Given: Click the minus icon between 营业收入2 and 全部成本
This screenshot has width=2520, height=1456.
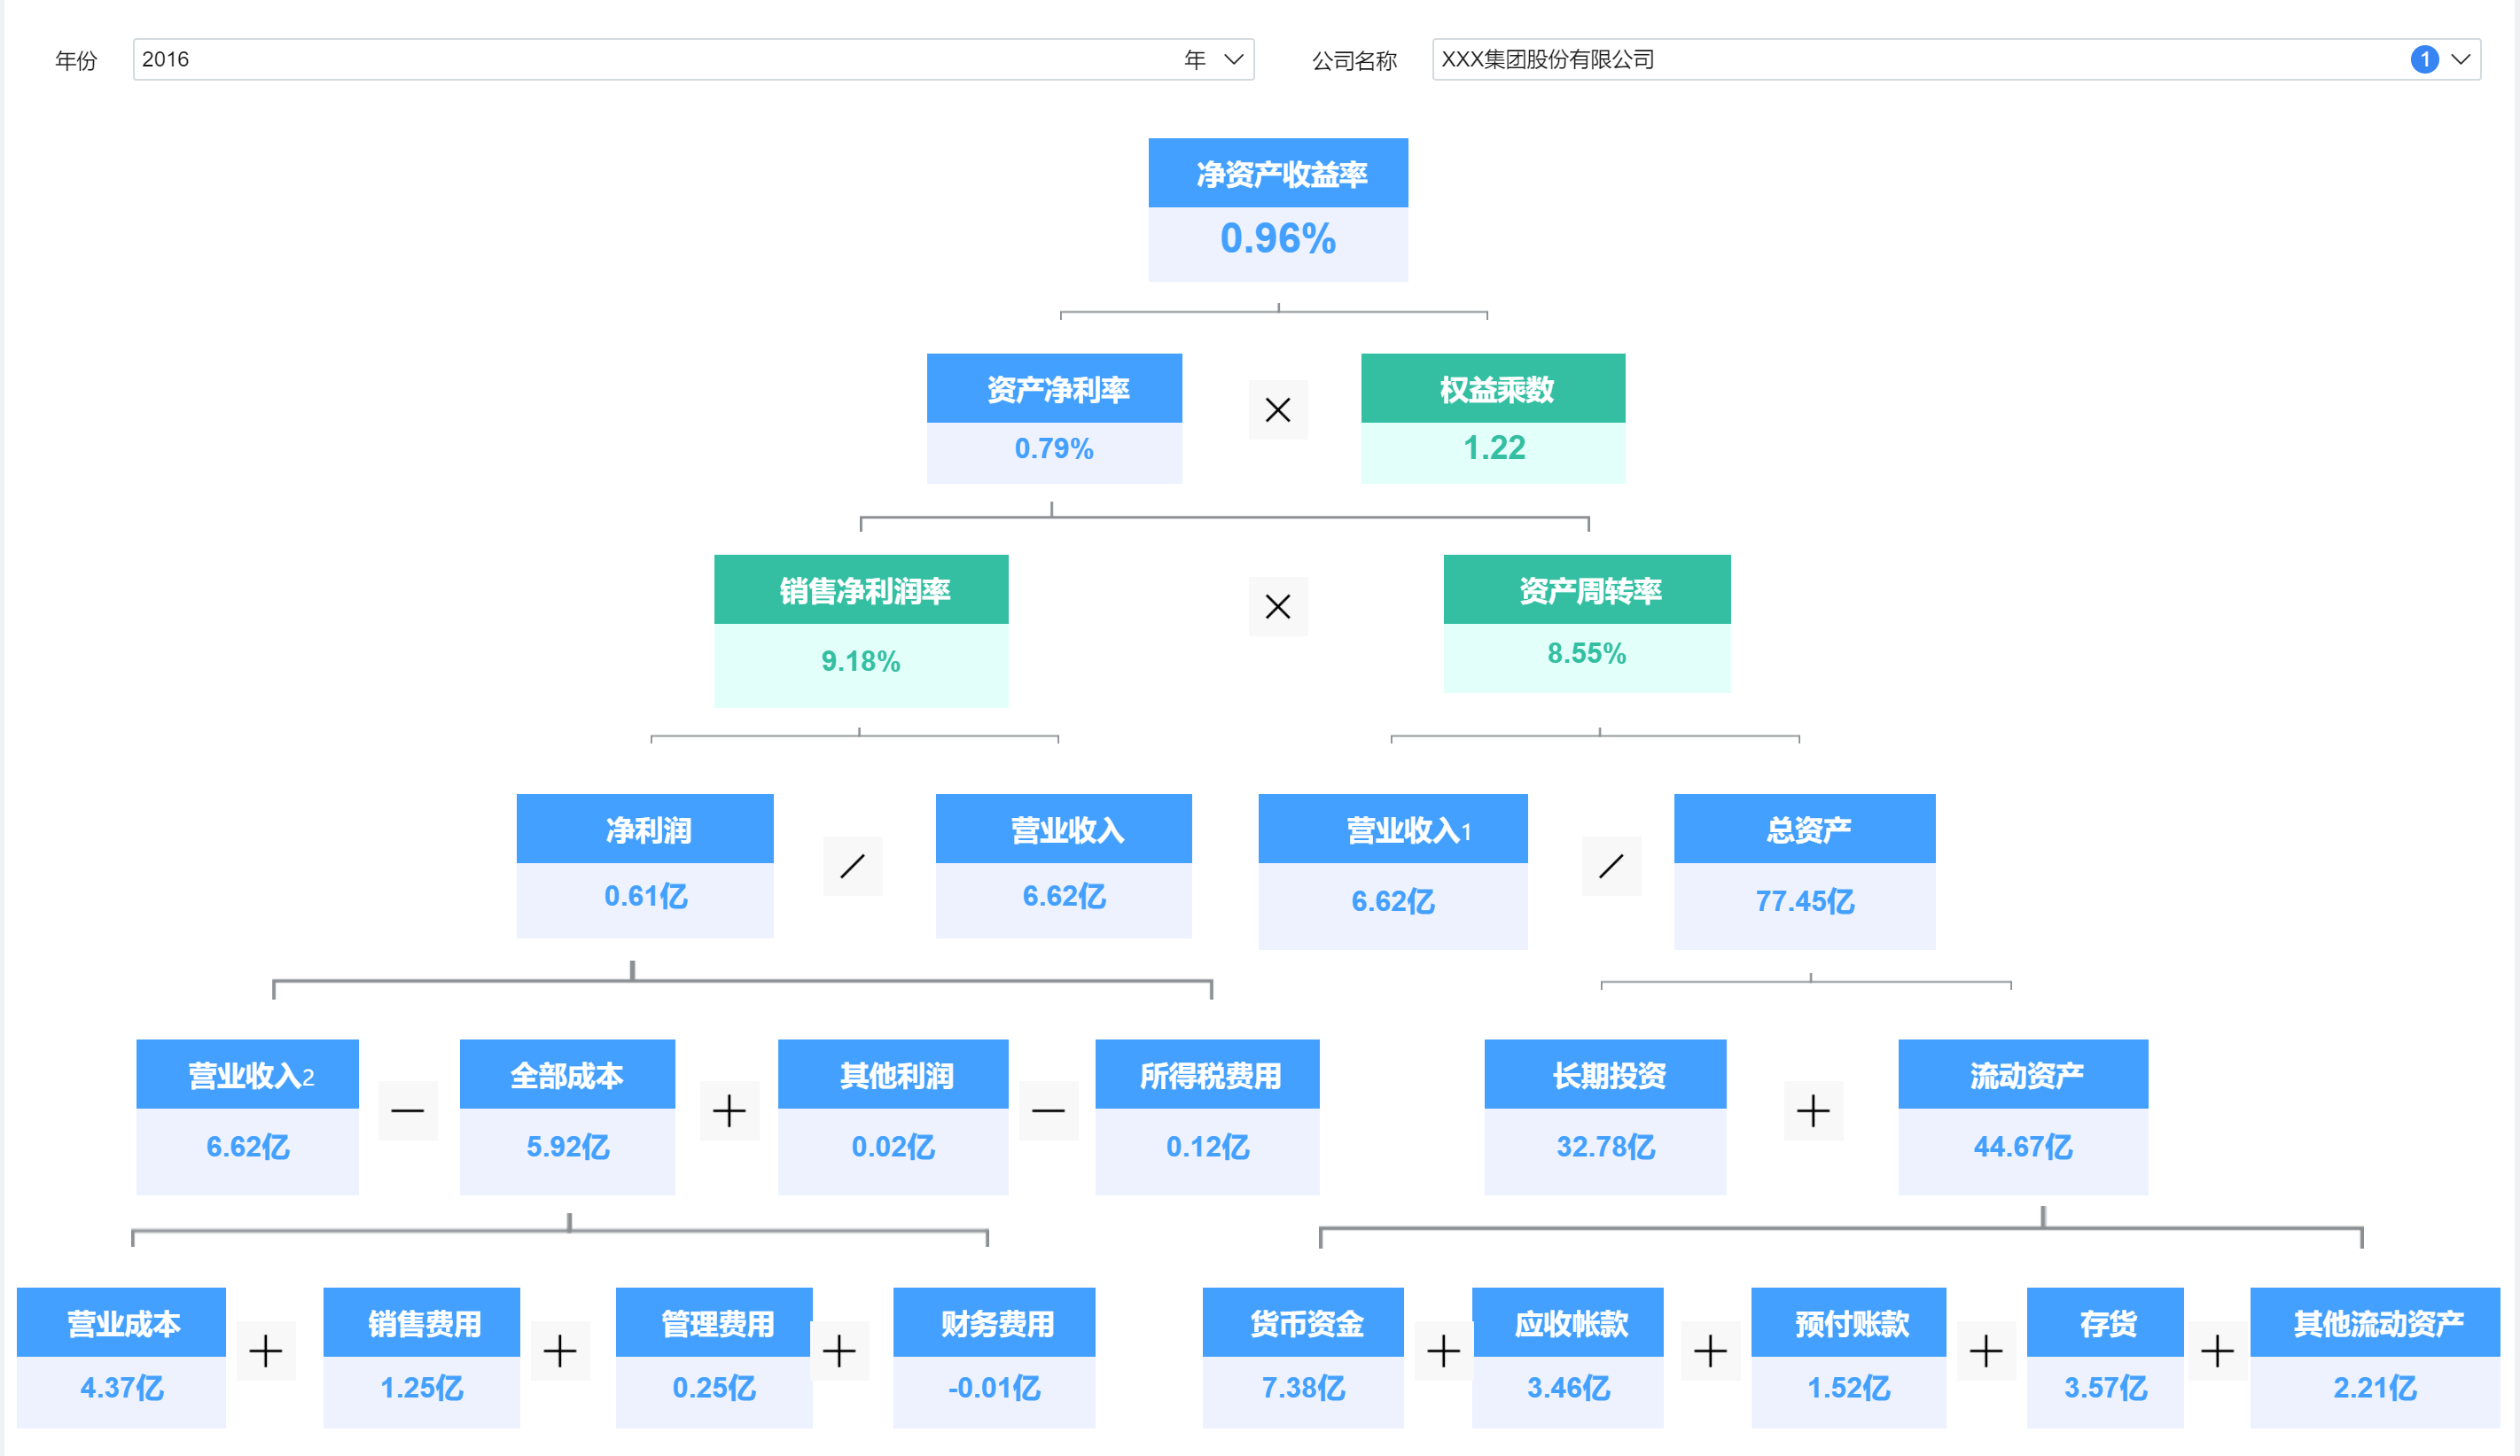Looking at the screenshot, I should [x=407, y=1110].
